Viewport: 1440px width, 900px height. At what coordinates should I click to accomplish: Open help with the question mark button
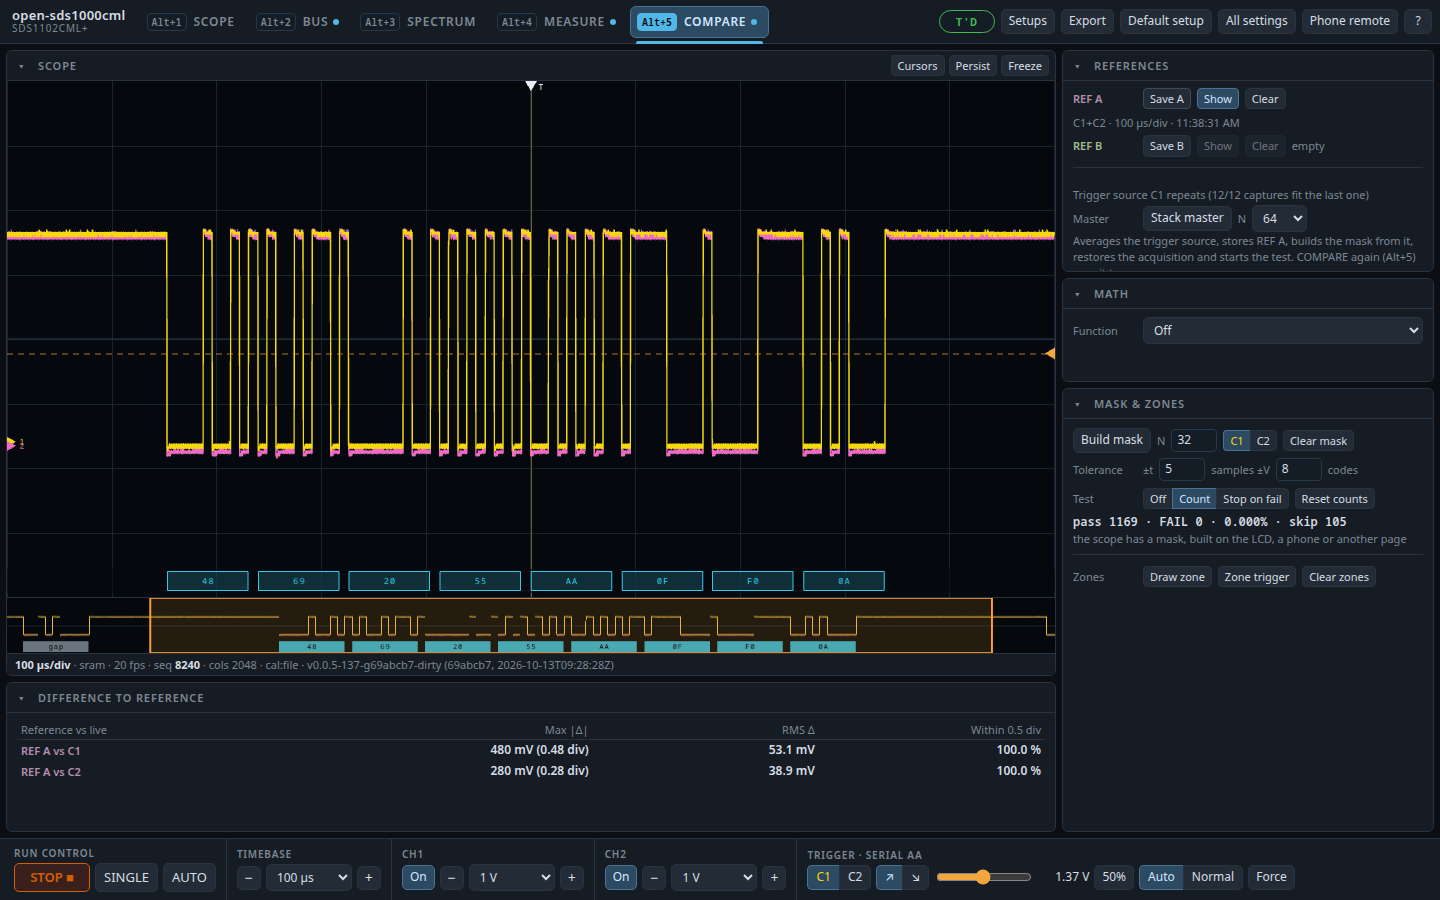click(1417, 21)
